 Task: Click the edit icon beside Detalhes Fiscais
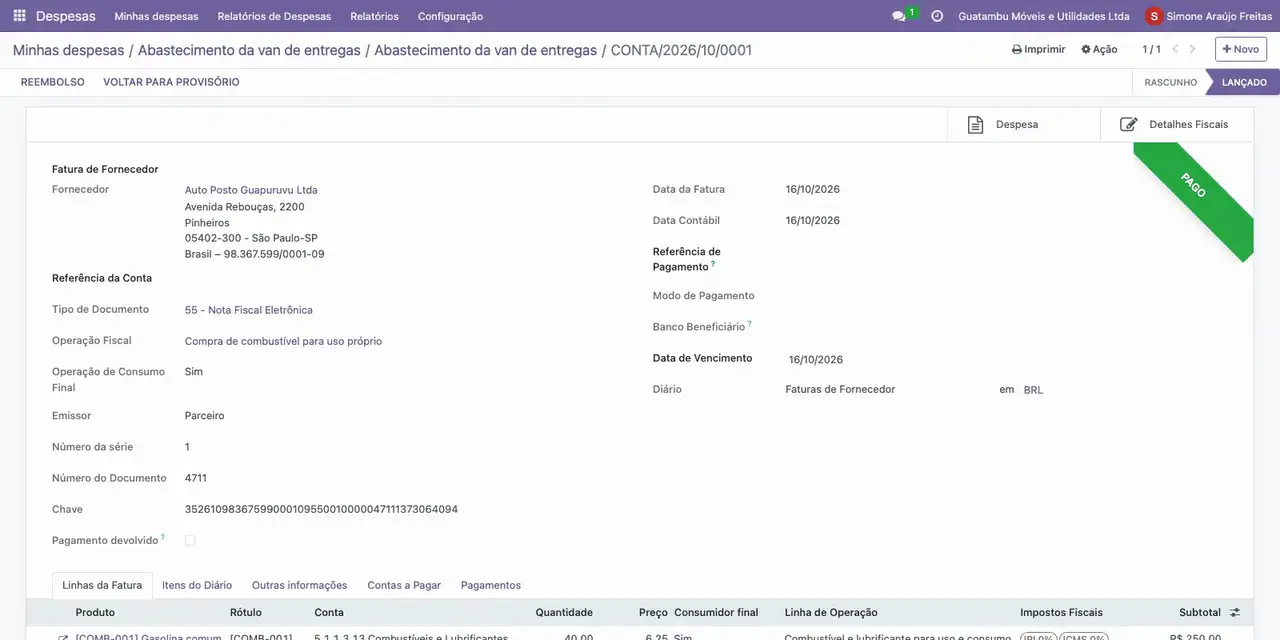(1129, 125)
